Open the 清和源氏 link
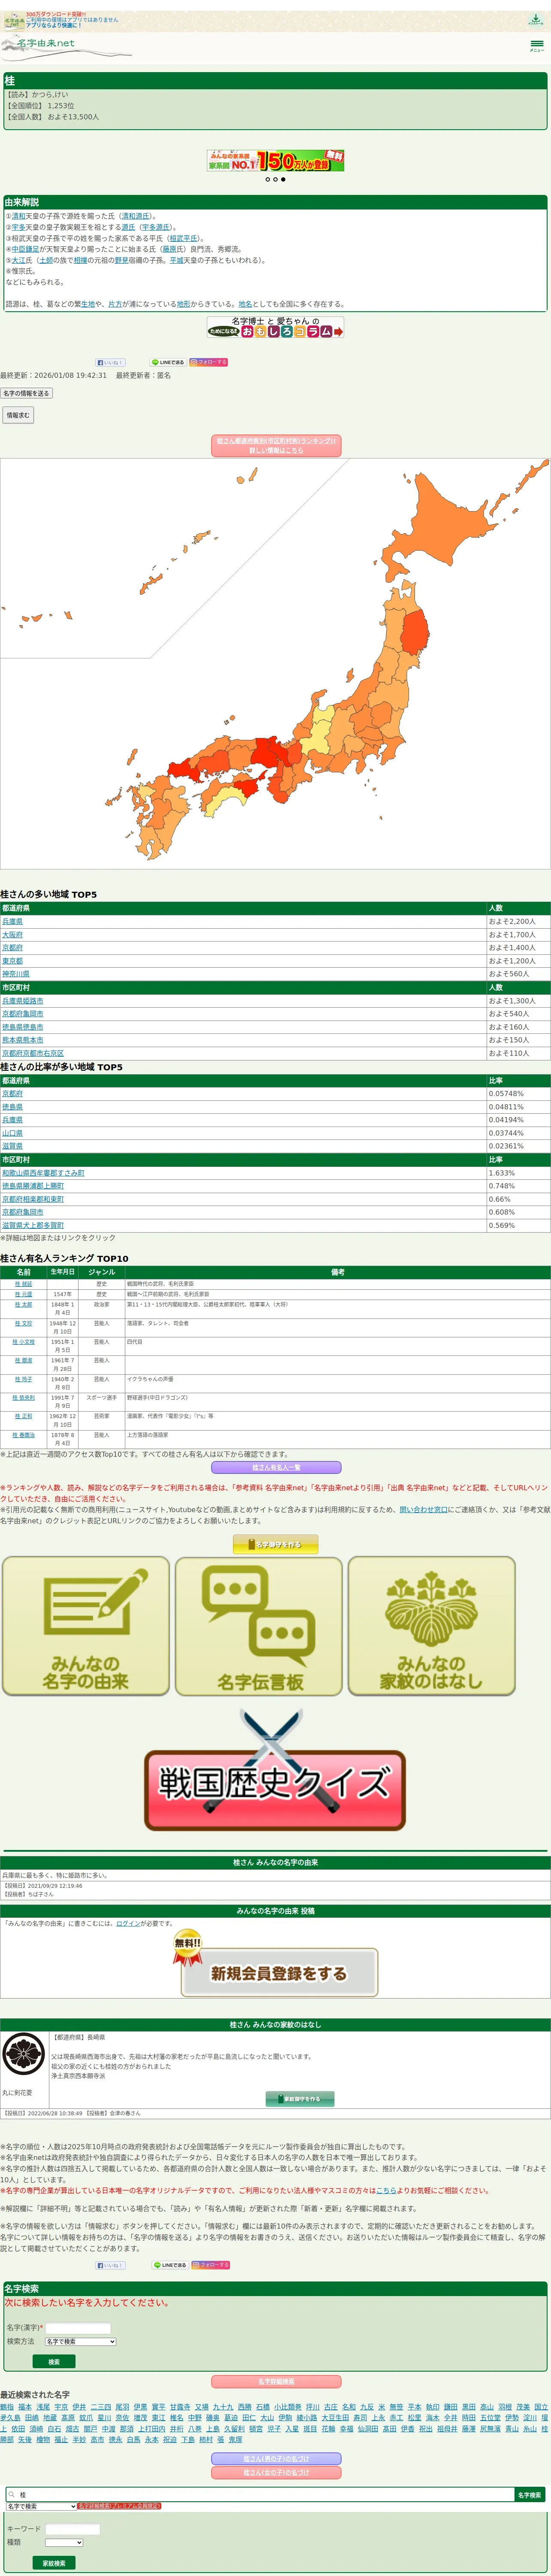 [136, 216]
